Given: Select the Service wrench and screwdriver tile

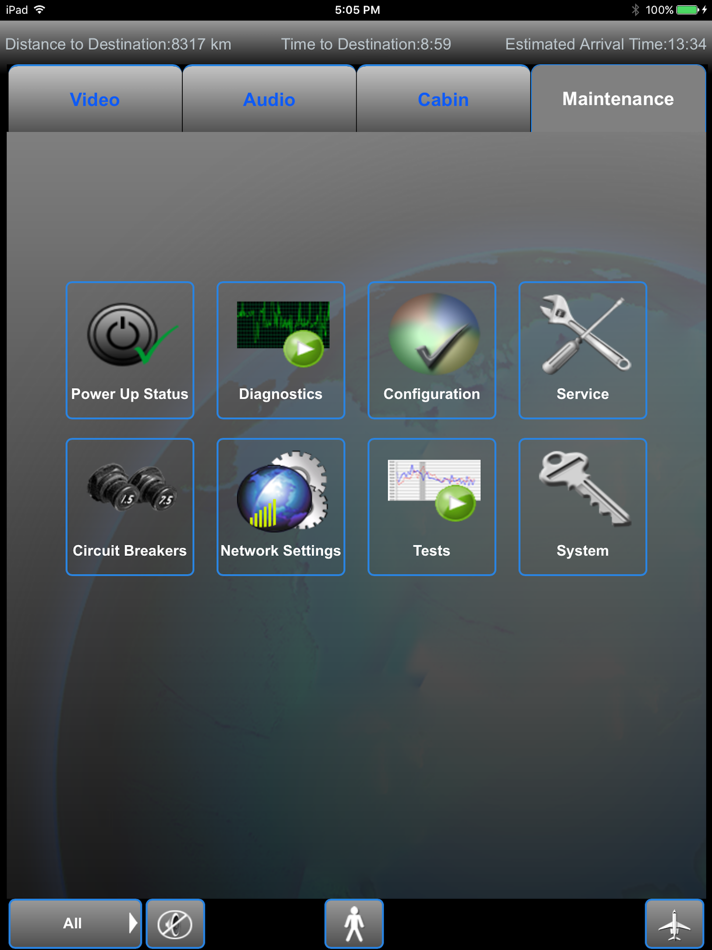Looking at the screenshot, I should (582, 350).
